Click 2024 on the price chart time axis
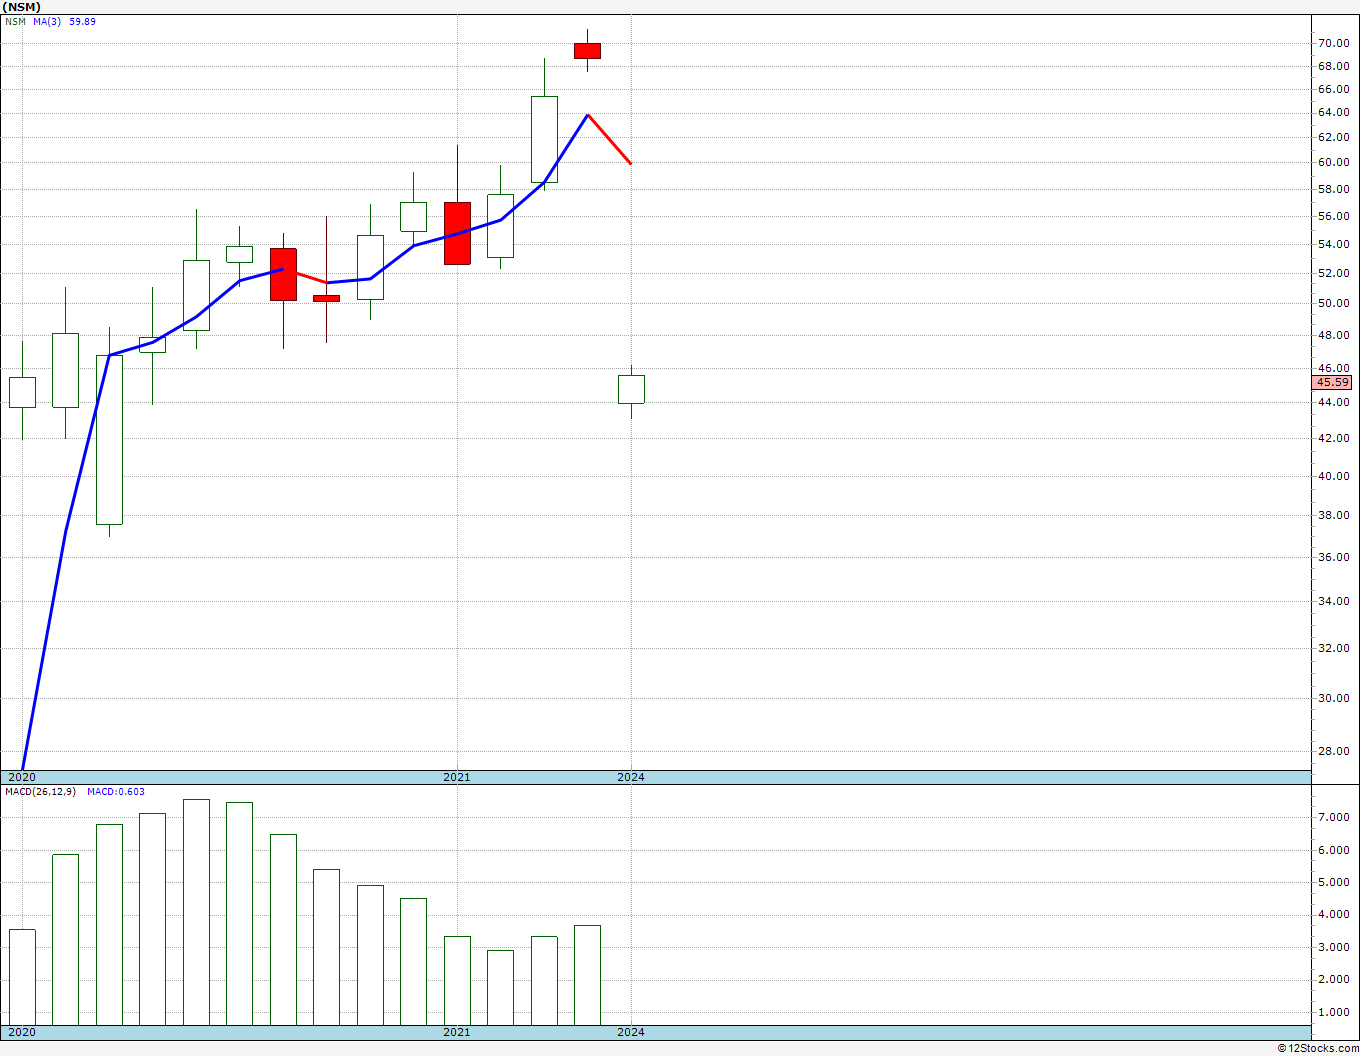Screen dimensions: 1360x1056 click(x=631, y=777)
